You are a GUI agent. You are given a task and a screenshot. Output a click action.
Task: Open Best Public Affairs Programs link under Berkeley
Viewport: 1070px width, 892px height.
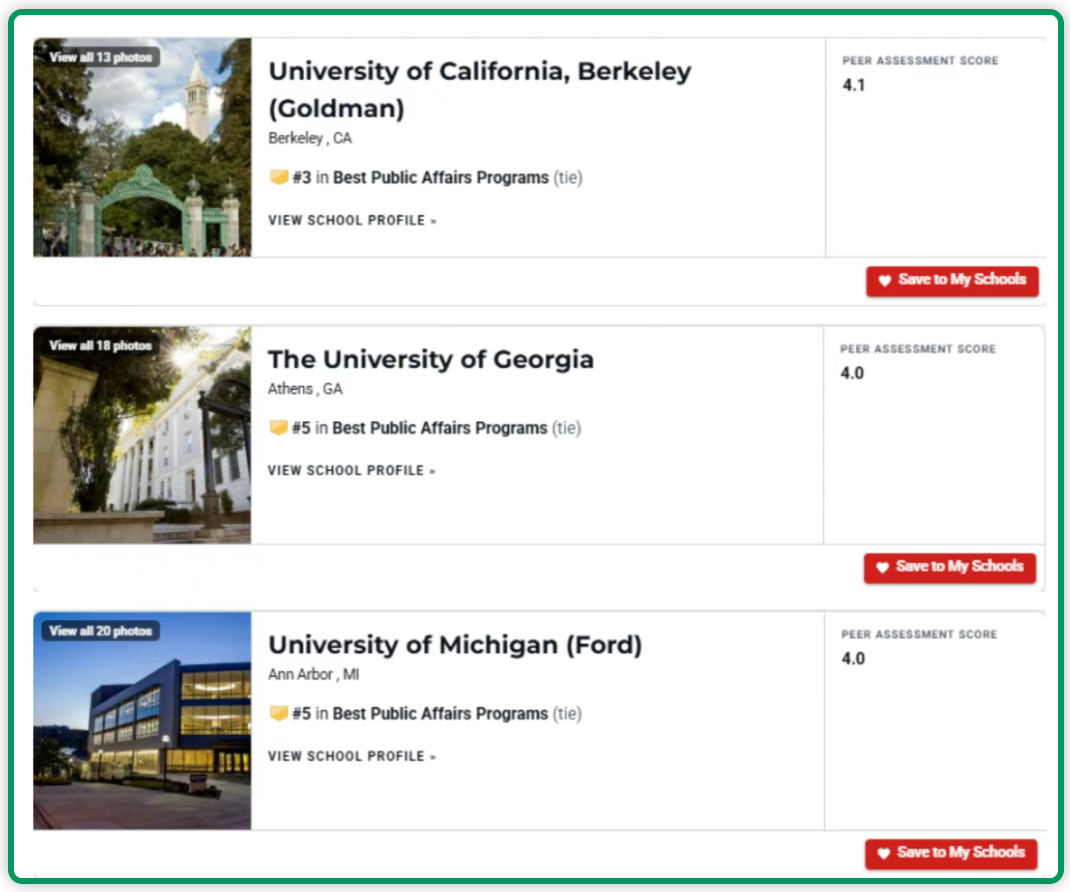[x=440, y=178]
